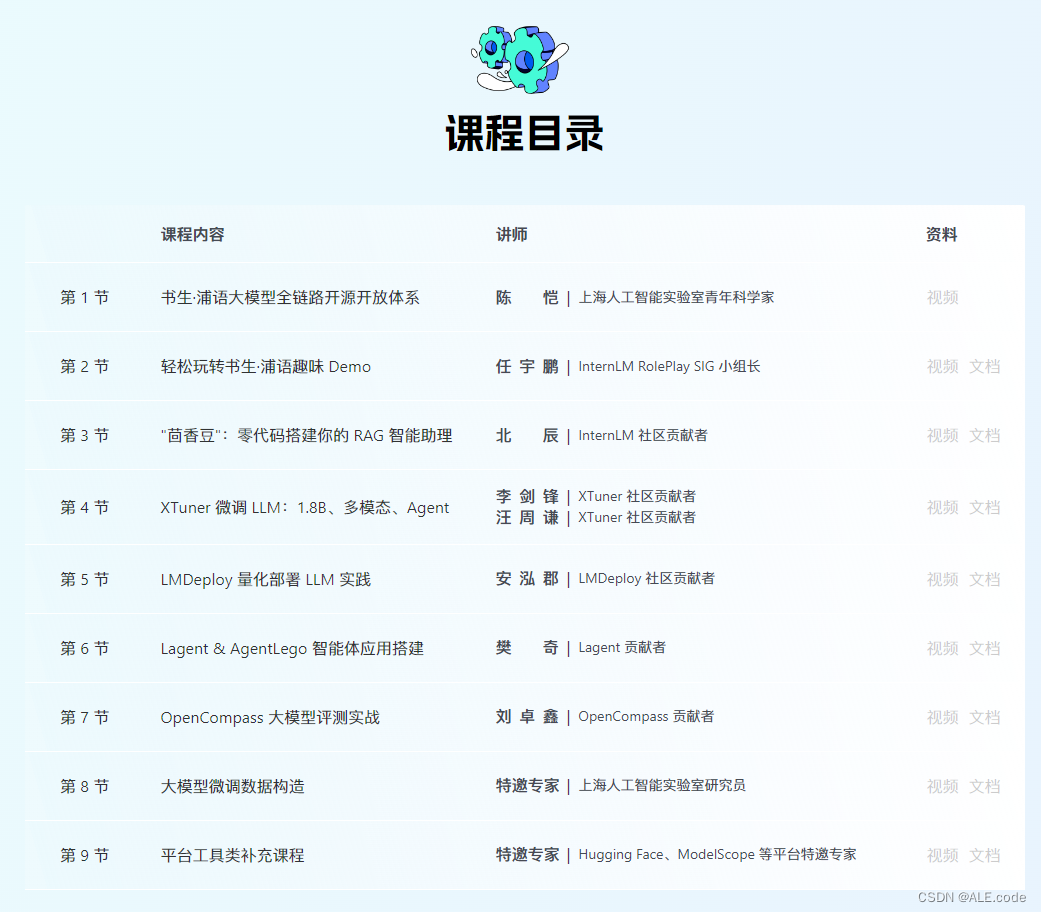Click lecturer name 刘卓鑫

(x=527, y=716)
